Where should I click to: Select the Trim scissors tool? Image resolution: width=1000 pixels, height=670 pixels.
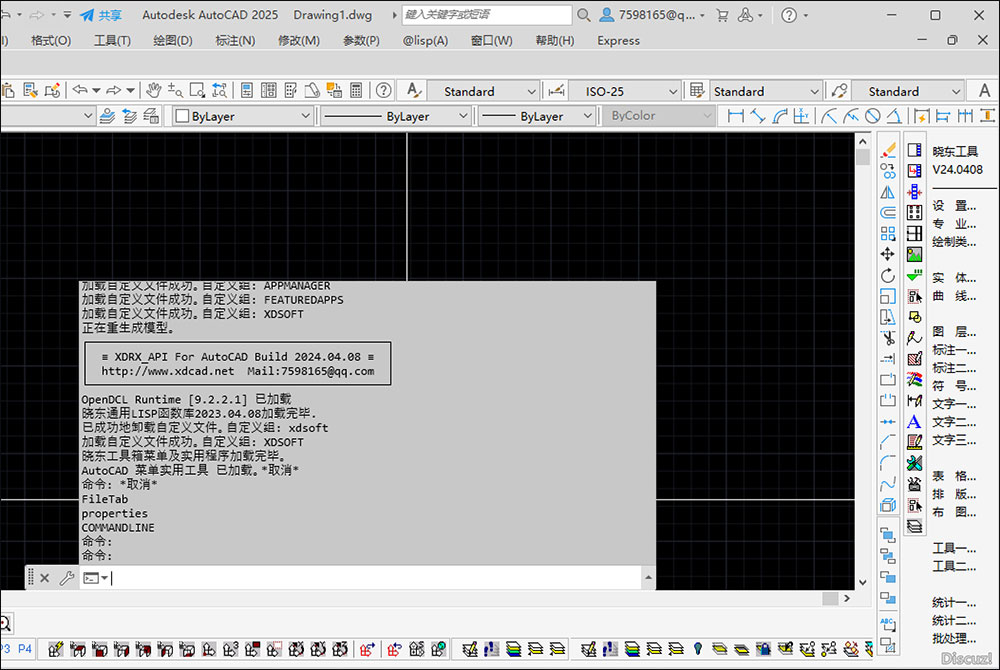point(888,338)
